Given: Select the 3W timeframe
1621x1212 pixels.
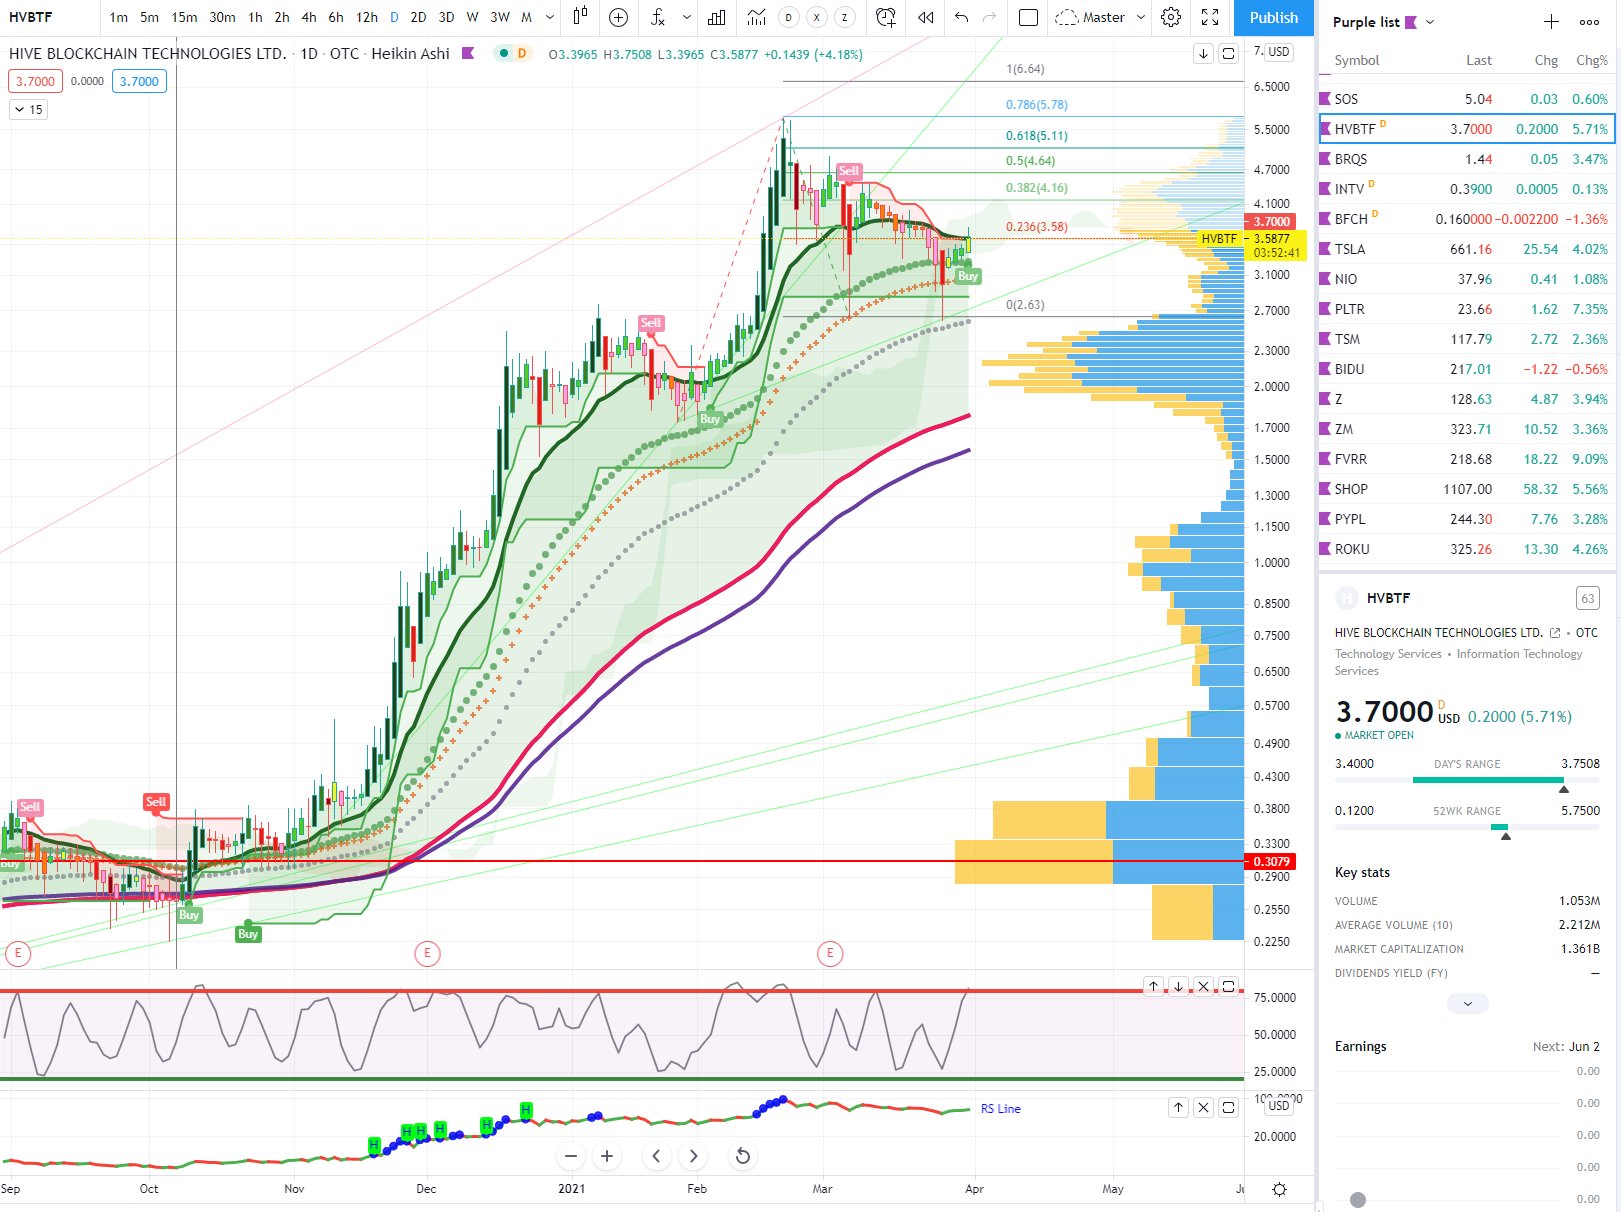Looking at the screenshot, I should point(500,17).
